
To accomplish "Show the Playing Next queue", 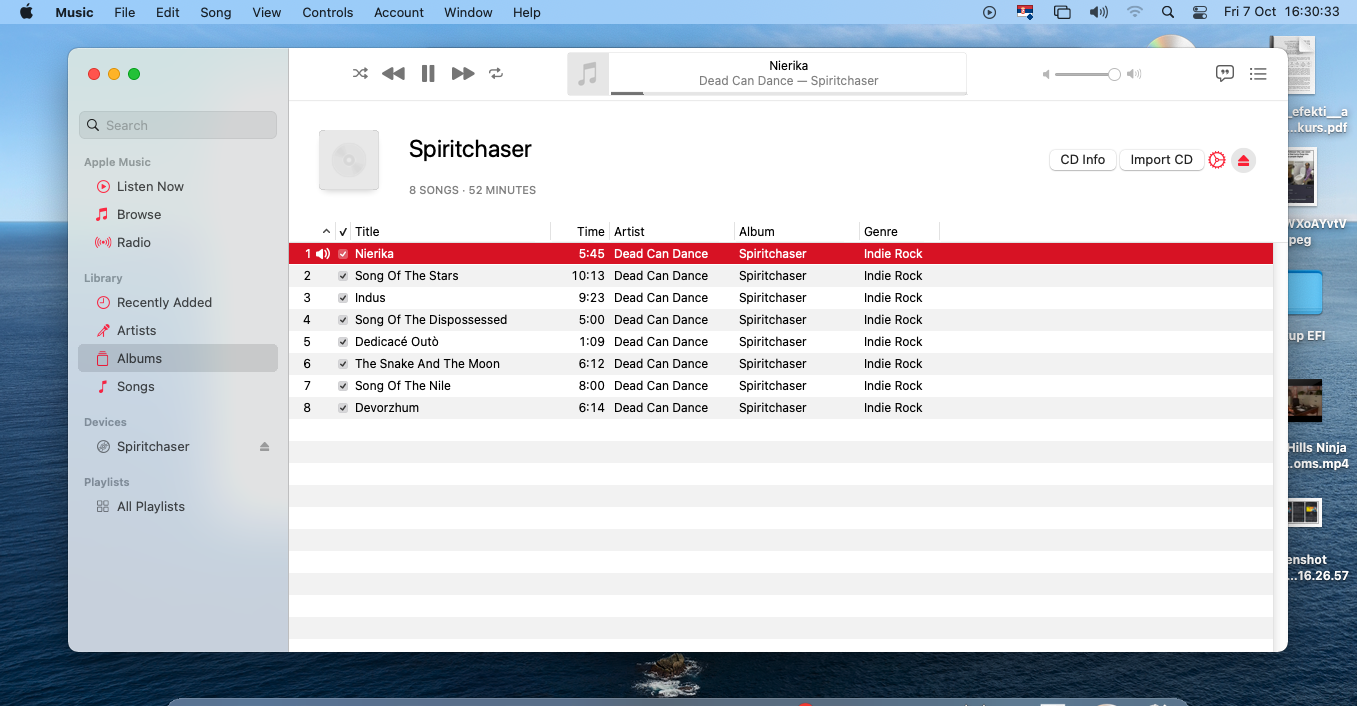I will click(x=1258, y=73).
